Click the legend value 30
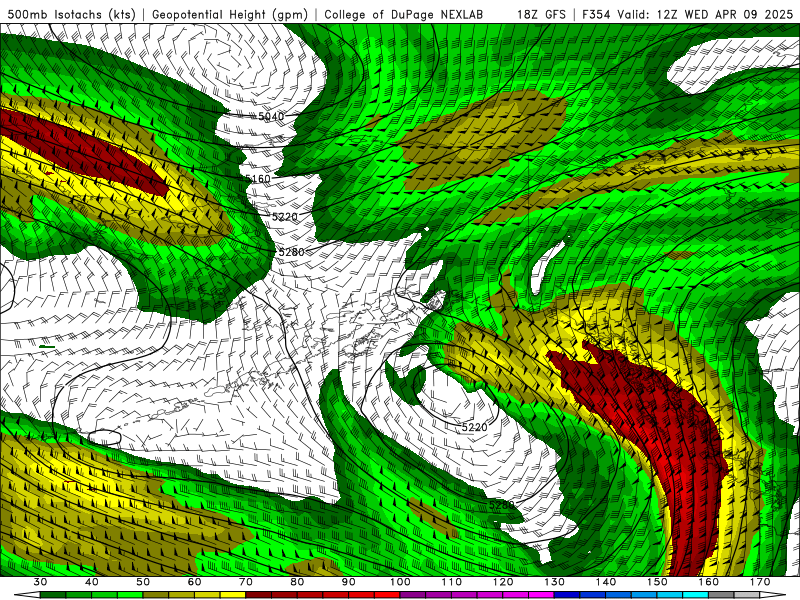Viewport: 800px width, 600px height. (40, 582)
